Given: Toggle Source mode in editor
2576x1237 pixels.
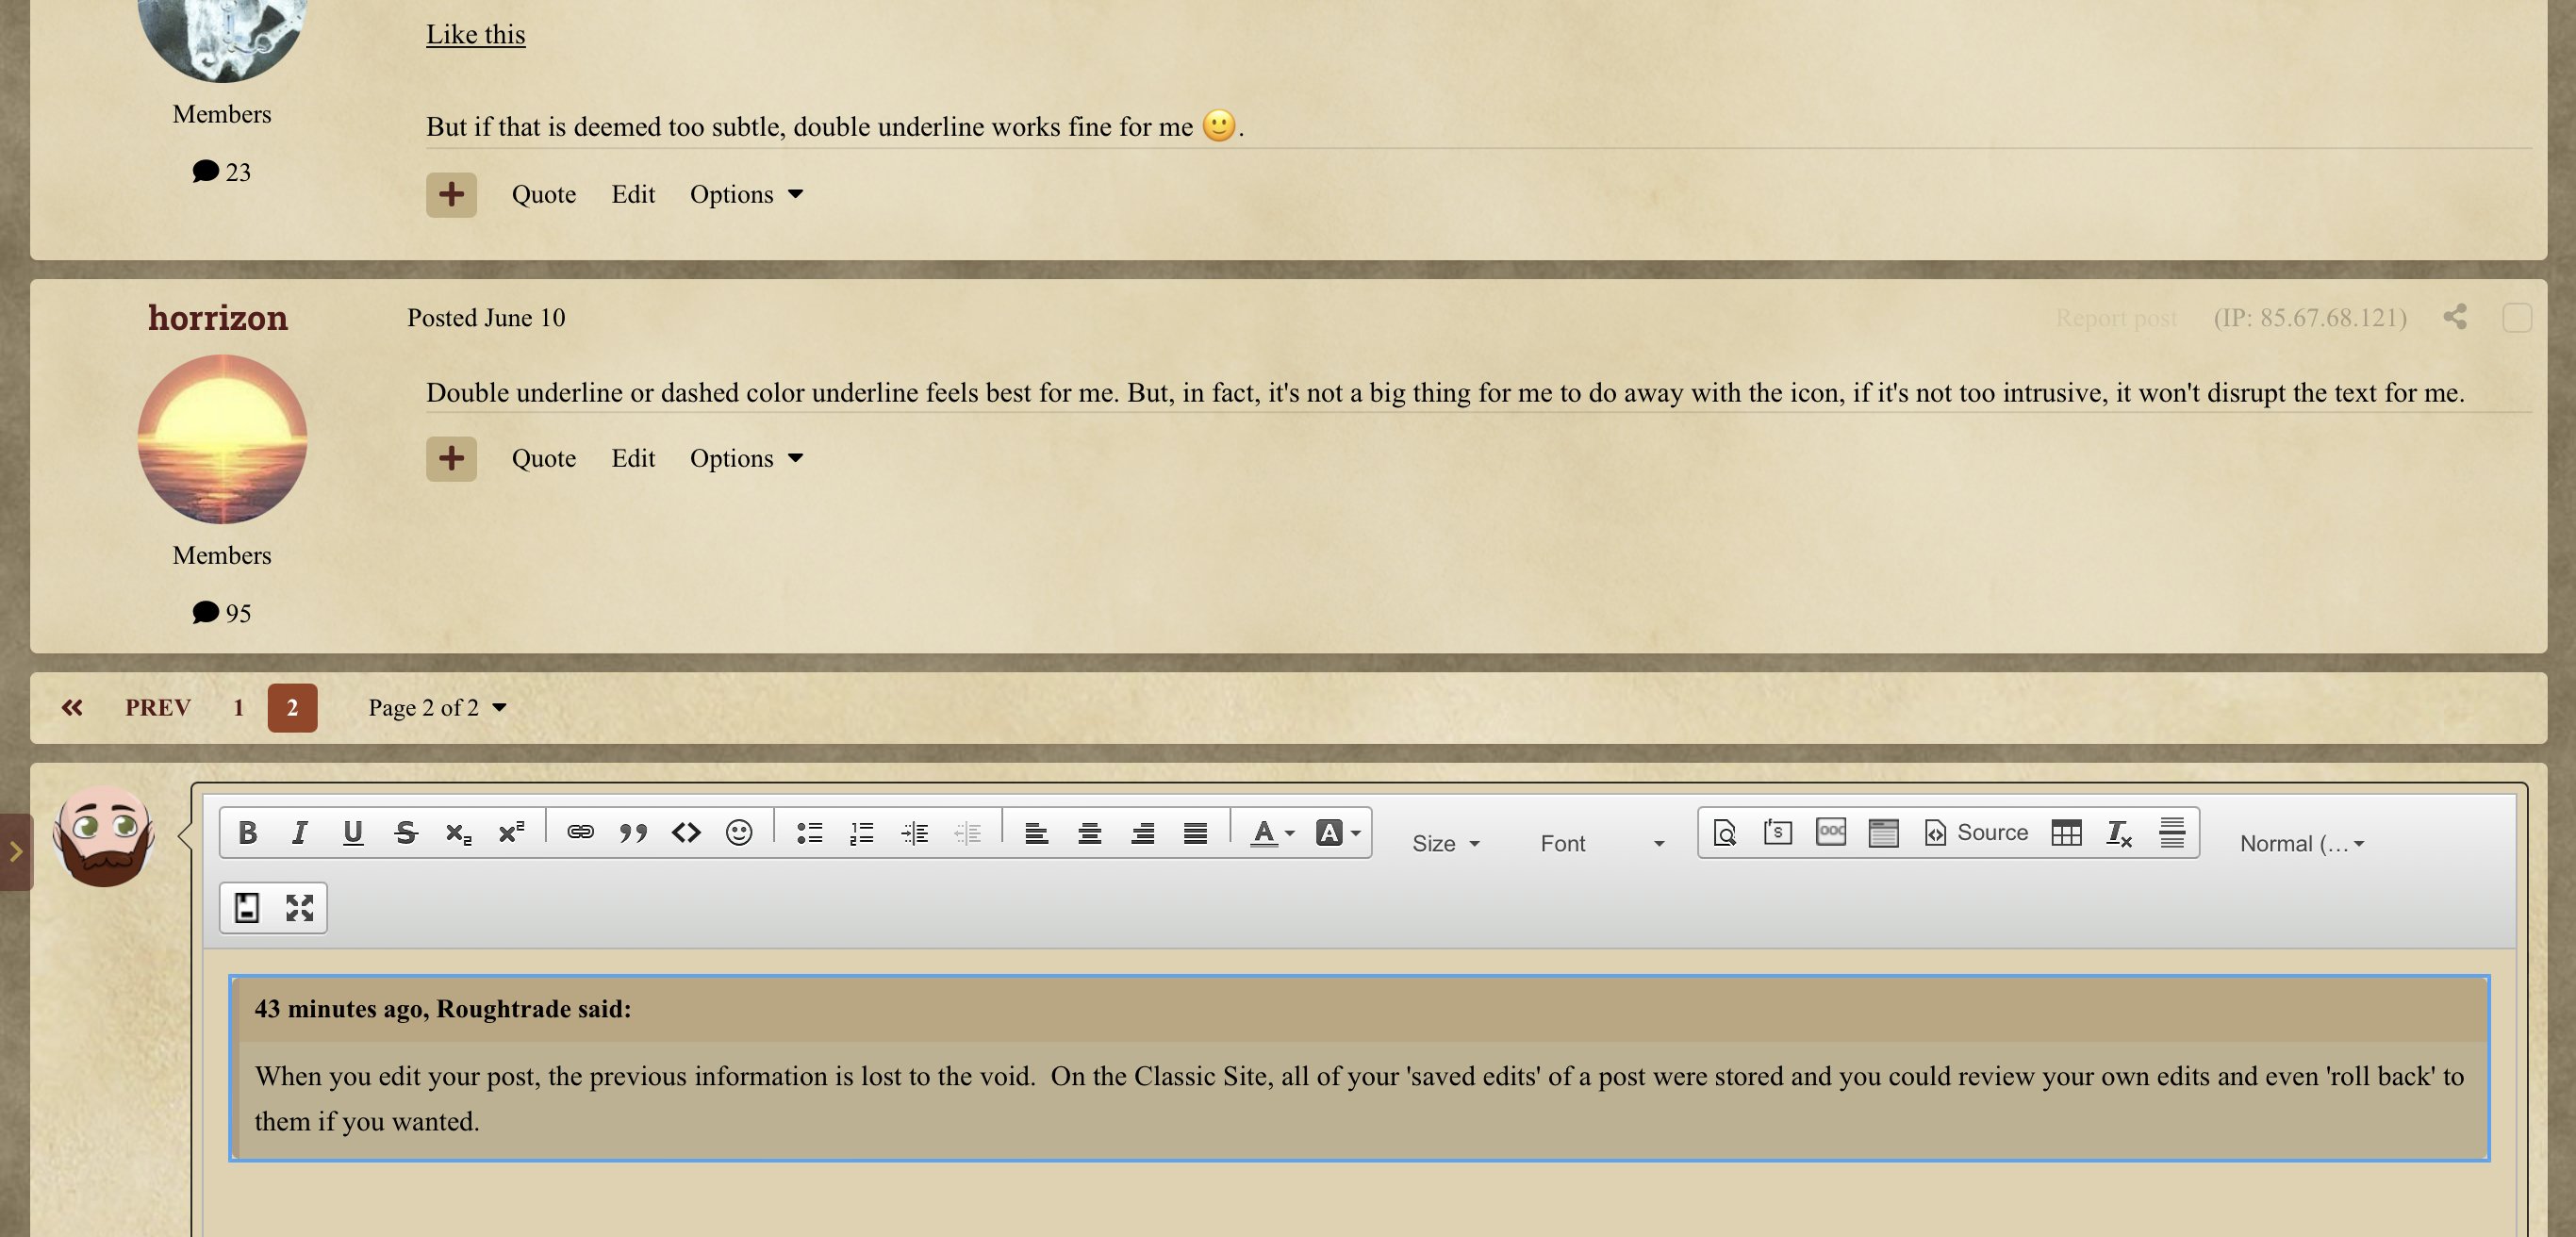Looking at the screenshot, I should point(1976,832).
